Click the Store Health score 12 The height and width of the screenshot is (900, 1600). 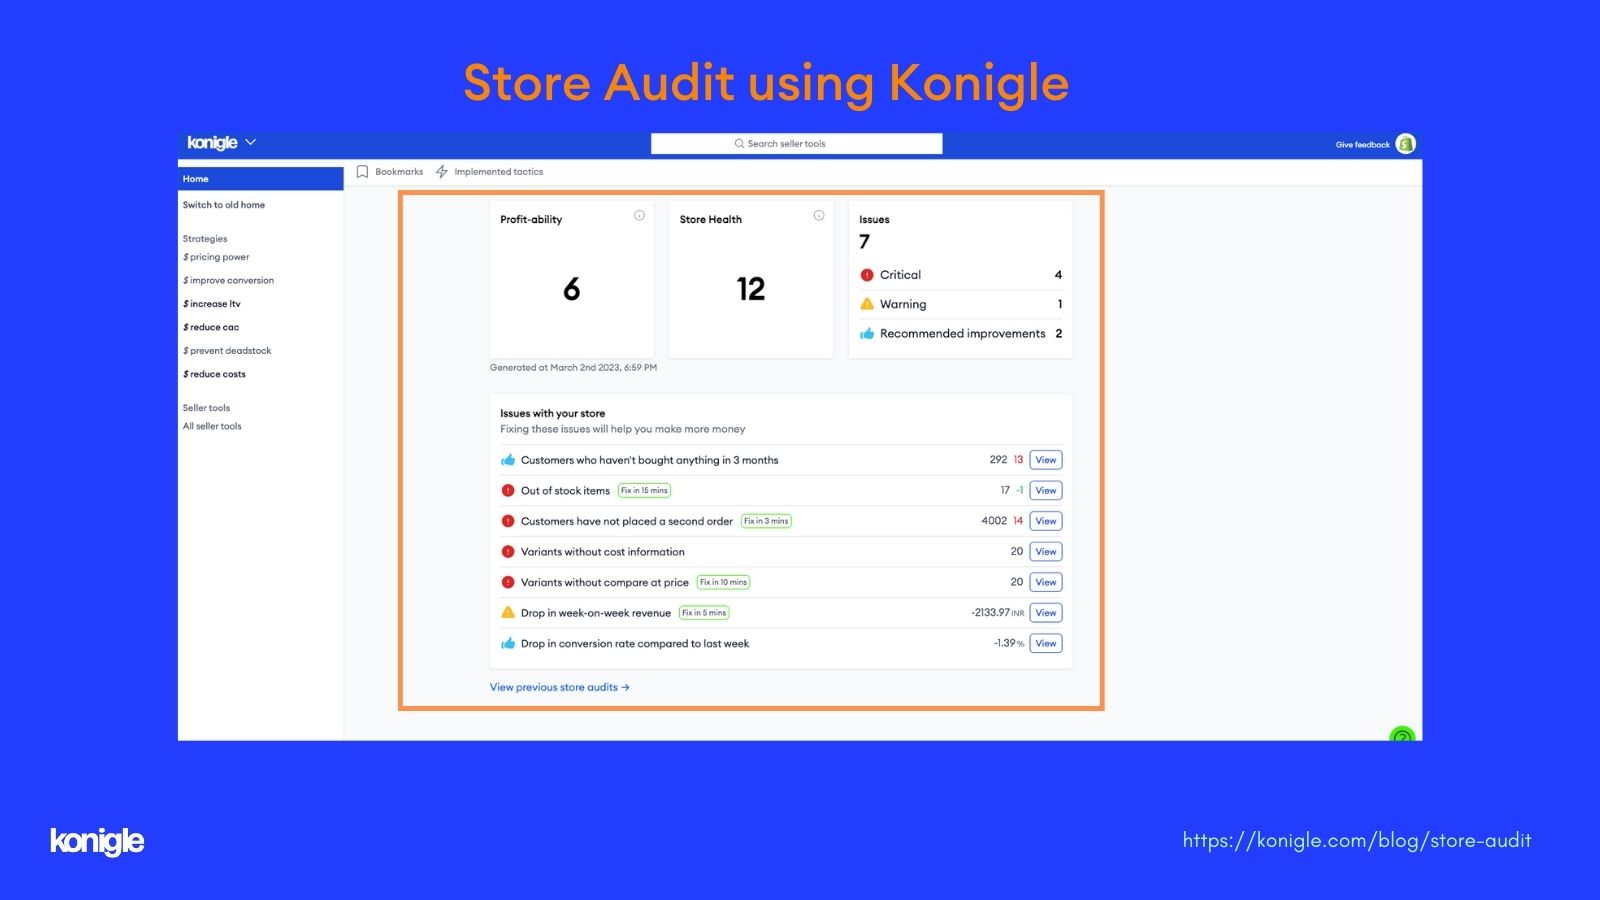click(751, 289)
